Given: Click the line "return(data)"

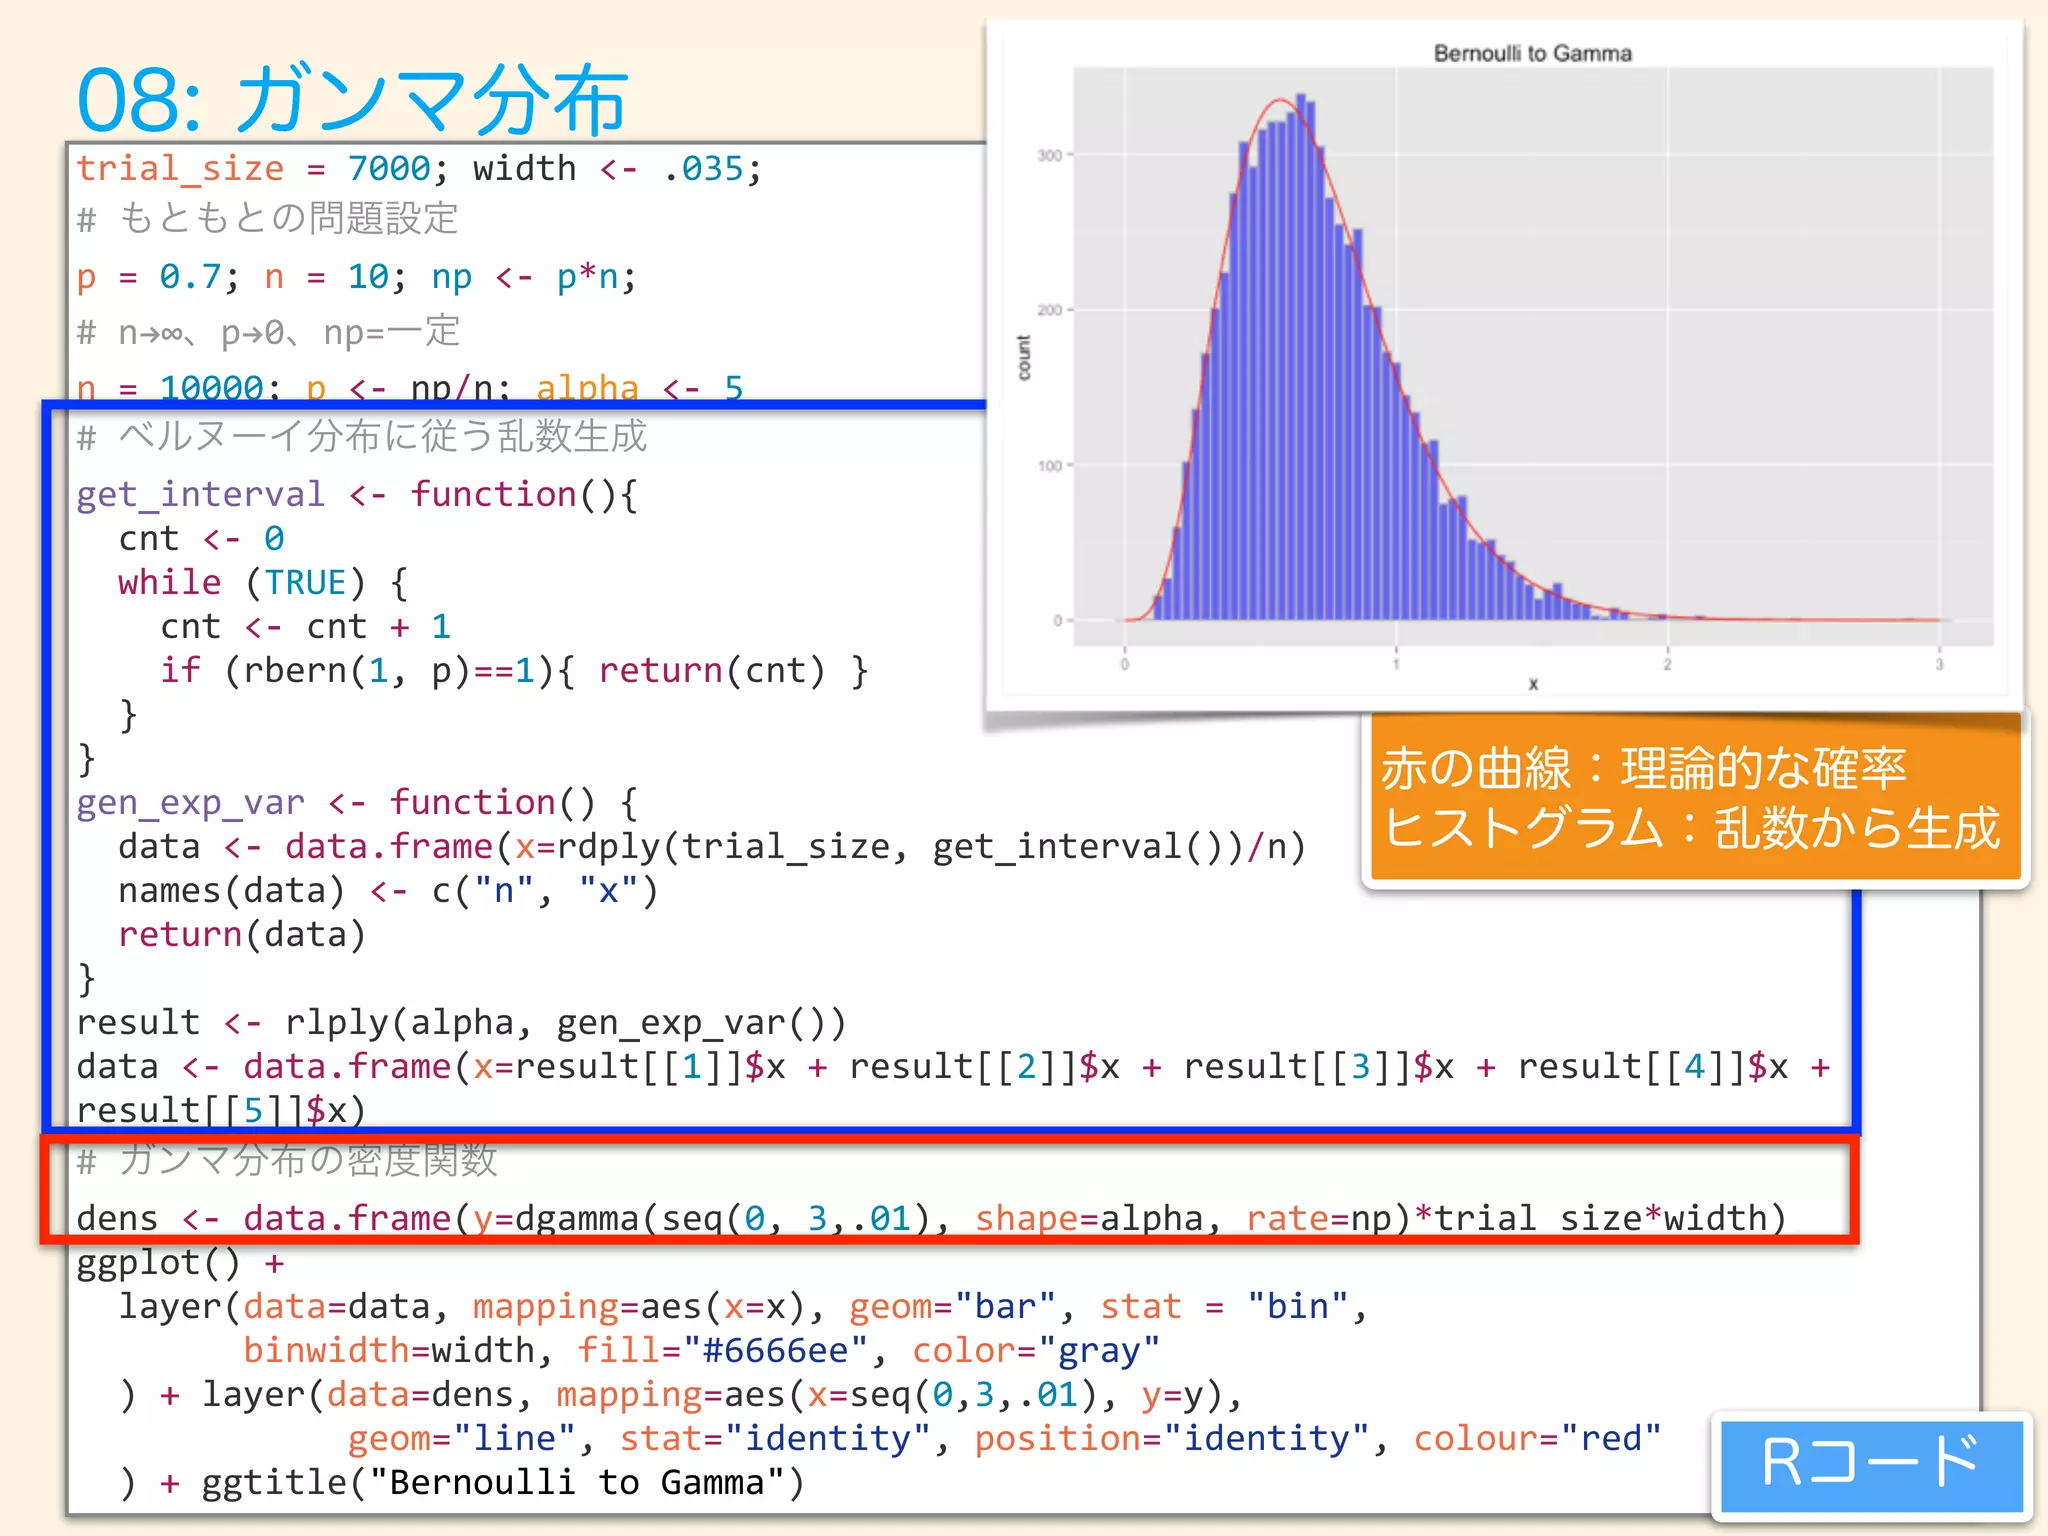Looking at the screenshot, I should tap(242, 934).
